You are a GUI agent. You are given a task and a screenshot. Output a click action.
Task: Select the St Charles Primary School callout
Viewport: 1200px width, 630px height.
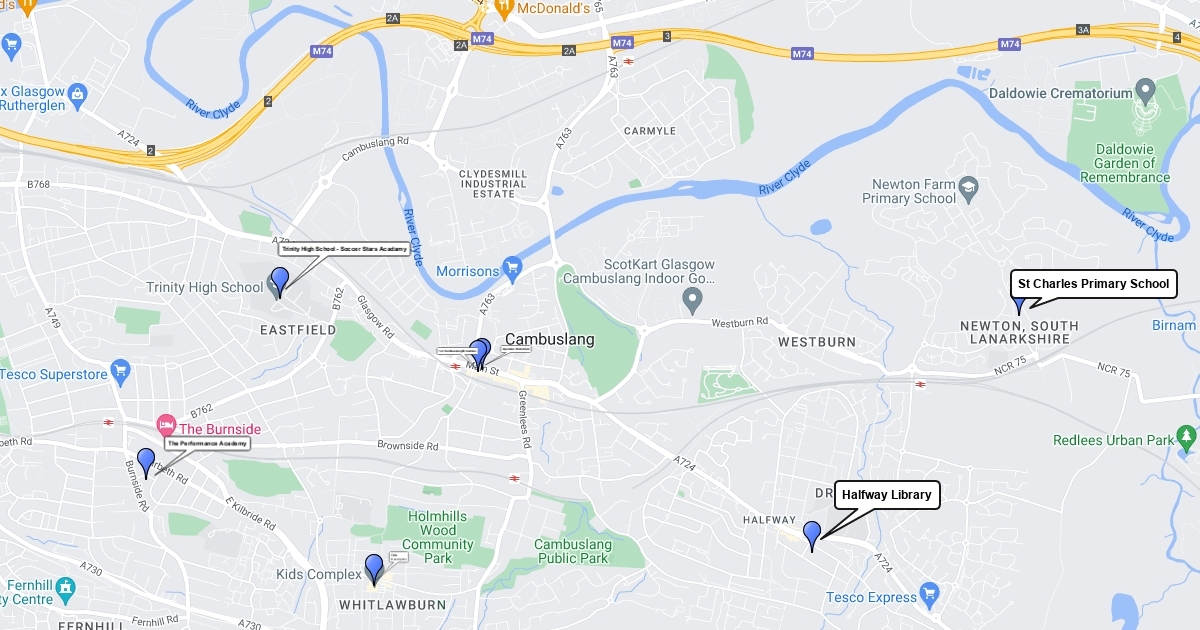1093,284
